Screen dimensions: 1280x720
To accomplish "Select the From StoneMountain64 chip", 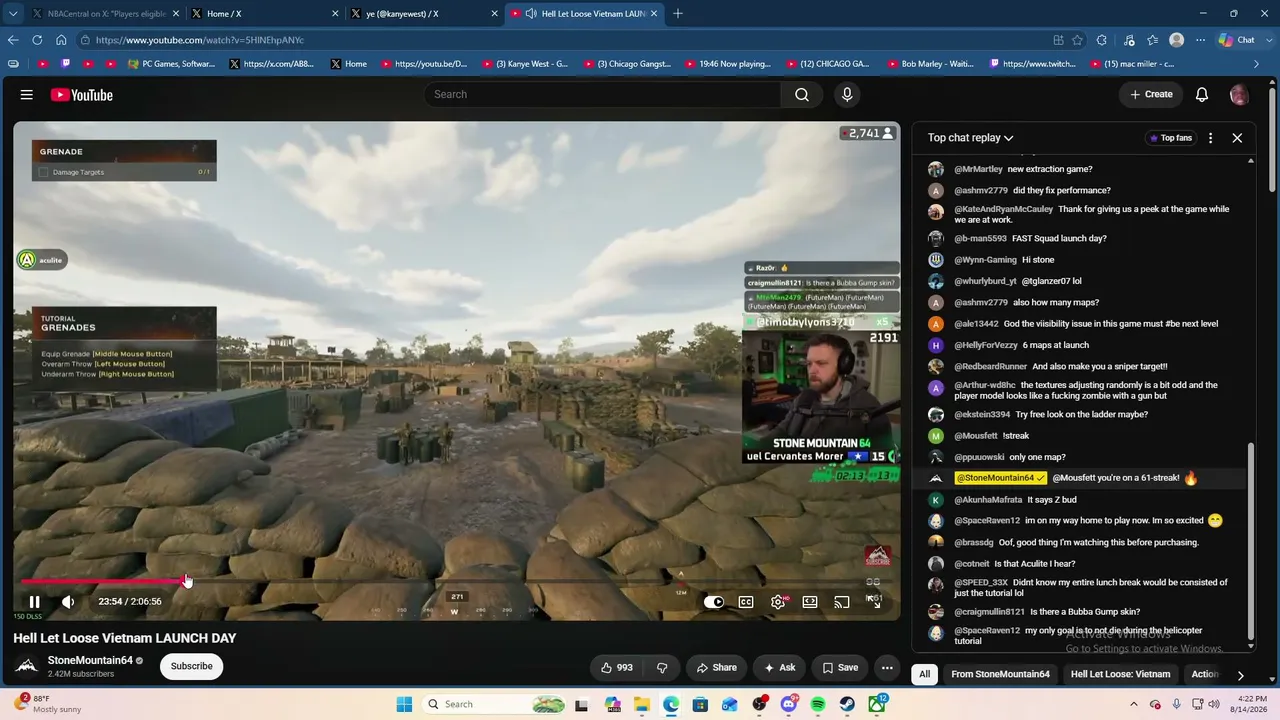I will (x=1000, y=674).
